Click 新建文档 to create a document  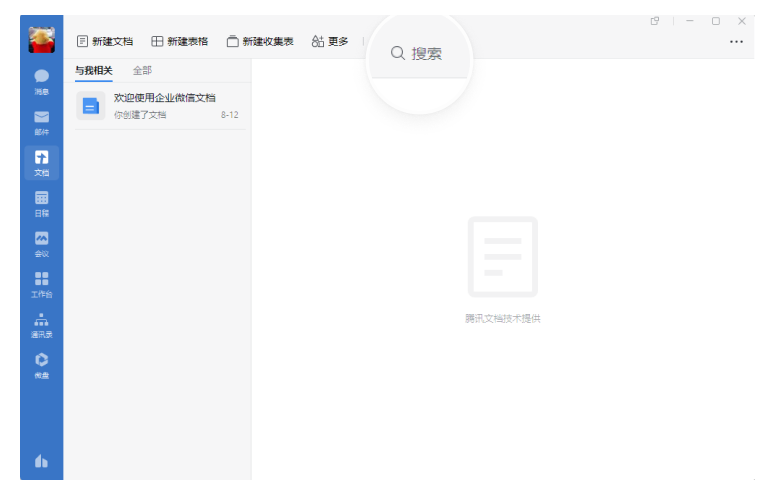click(105, 41)
